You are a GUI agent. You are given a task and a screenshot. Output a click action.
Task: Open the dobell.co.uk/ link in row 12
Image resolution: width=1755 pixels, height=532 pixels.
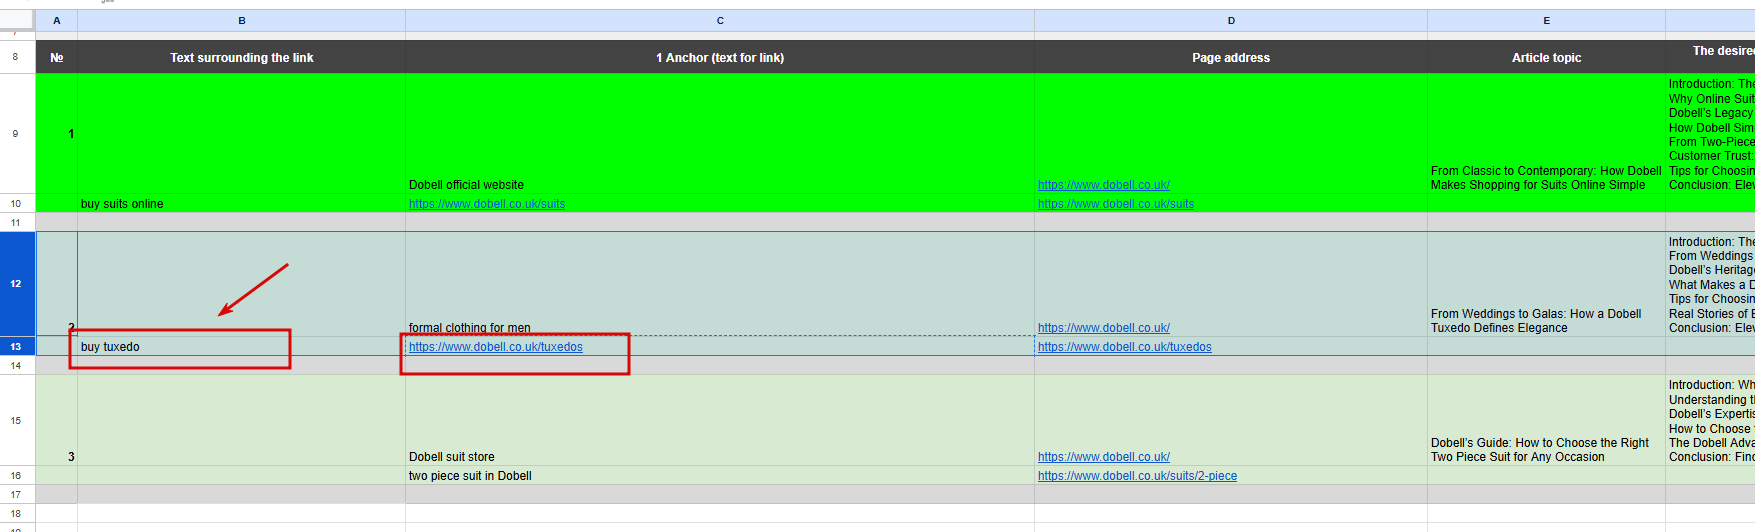pos(1103,328)
